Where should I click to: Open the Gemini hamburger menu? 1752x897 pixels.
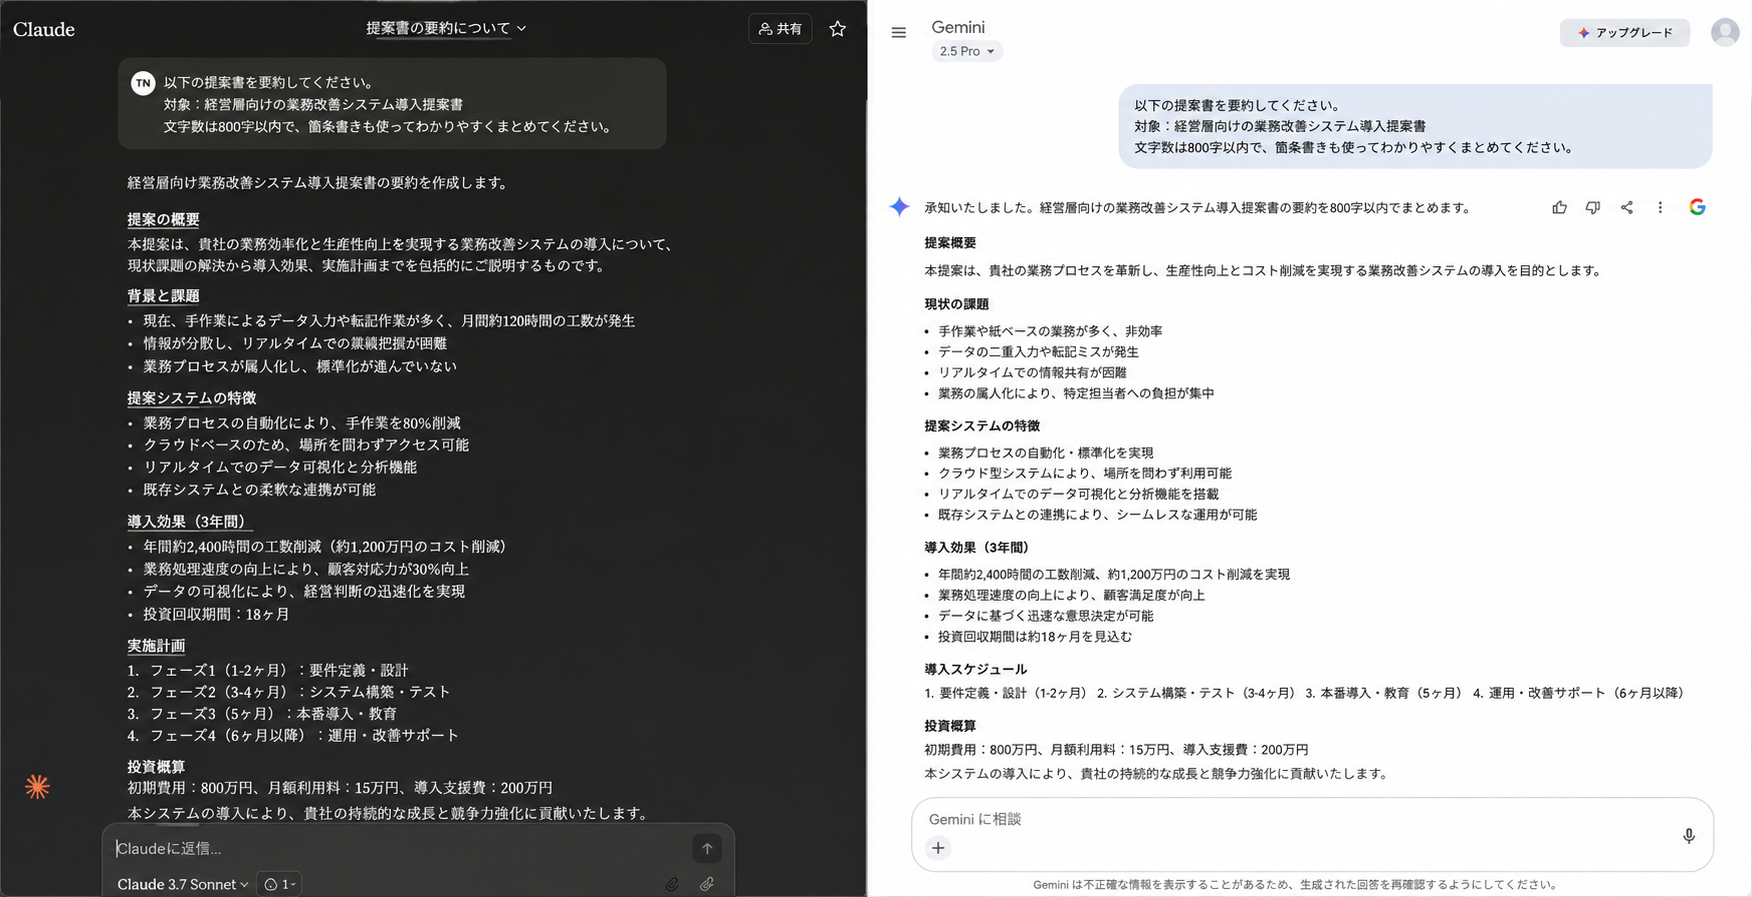click(x=899, y=33)
